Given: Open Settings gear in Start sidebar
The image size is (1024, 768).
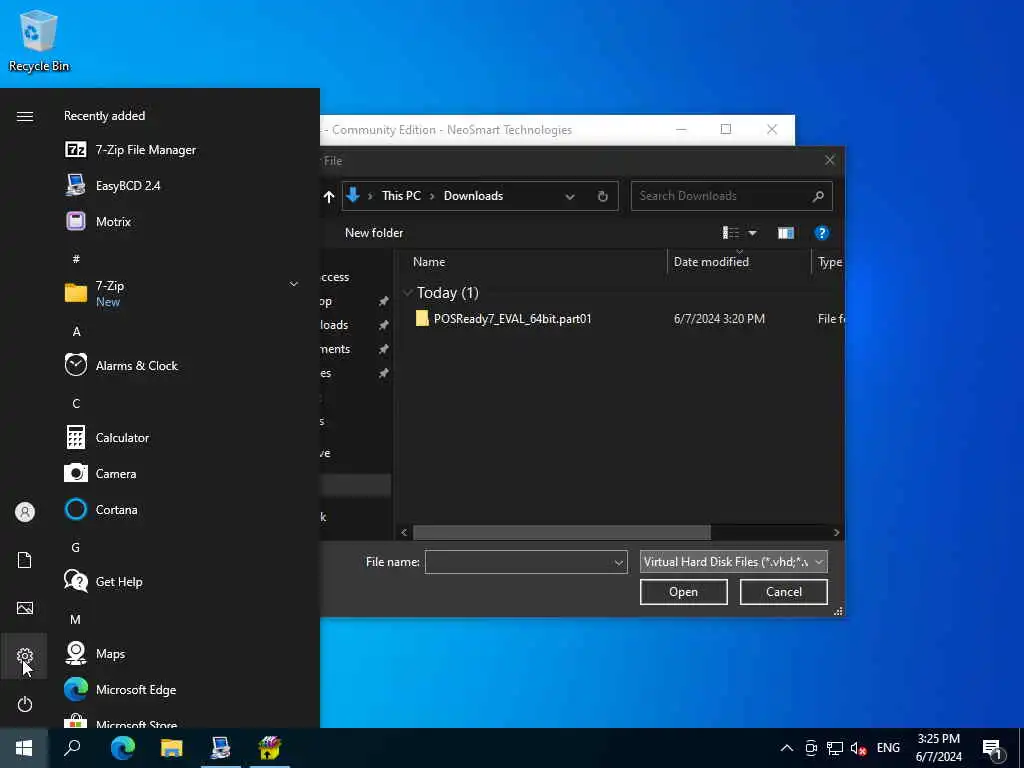Looking at the screenshot, I should click(x=25, y=656).
